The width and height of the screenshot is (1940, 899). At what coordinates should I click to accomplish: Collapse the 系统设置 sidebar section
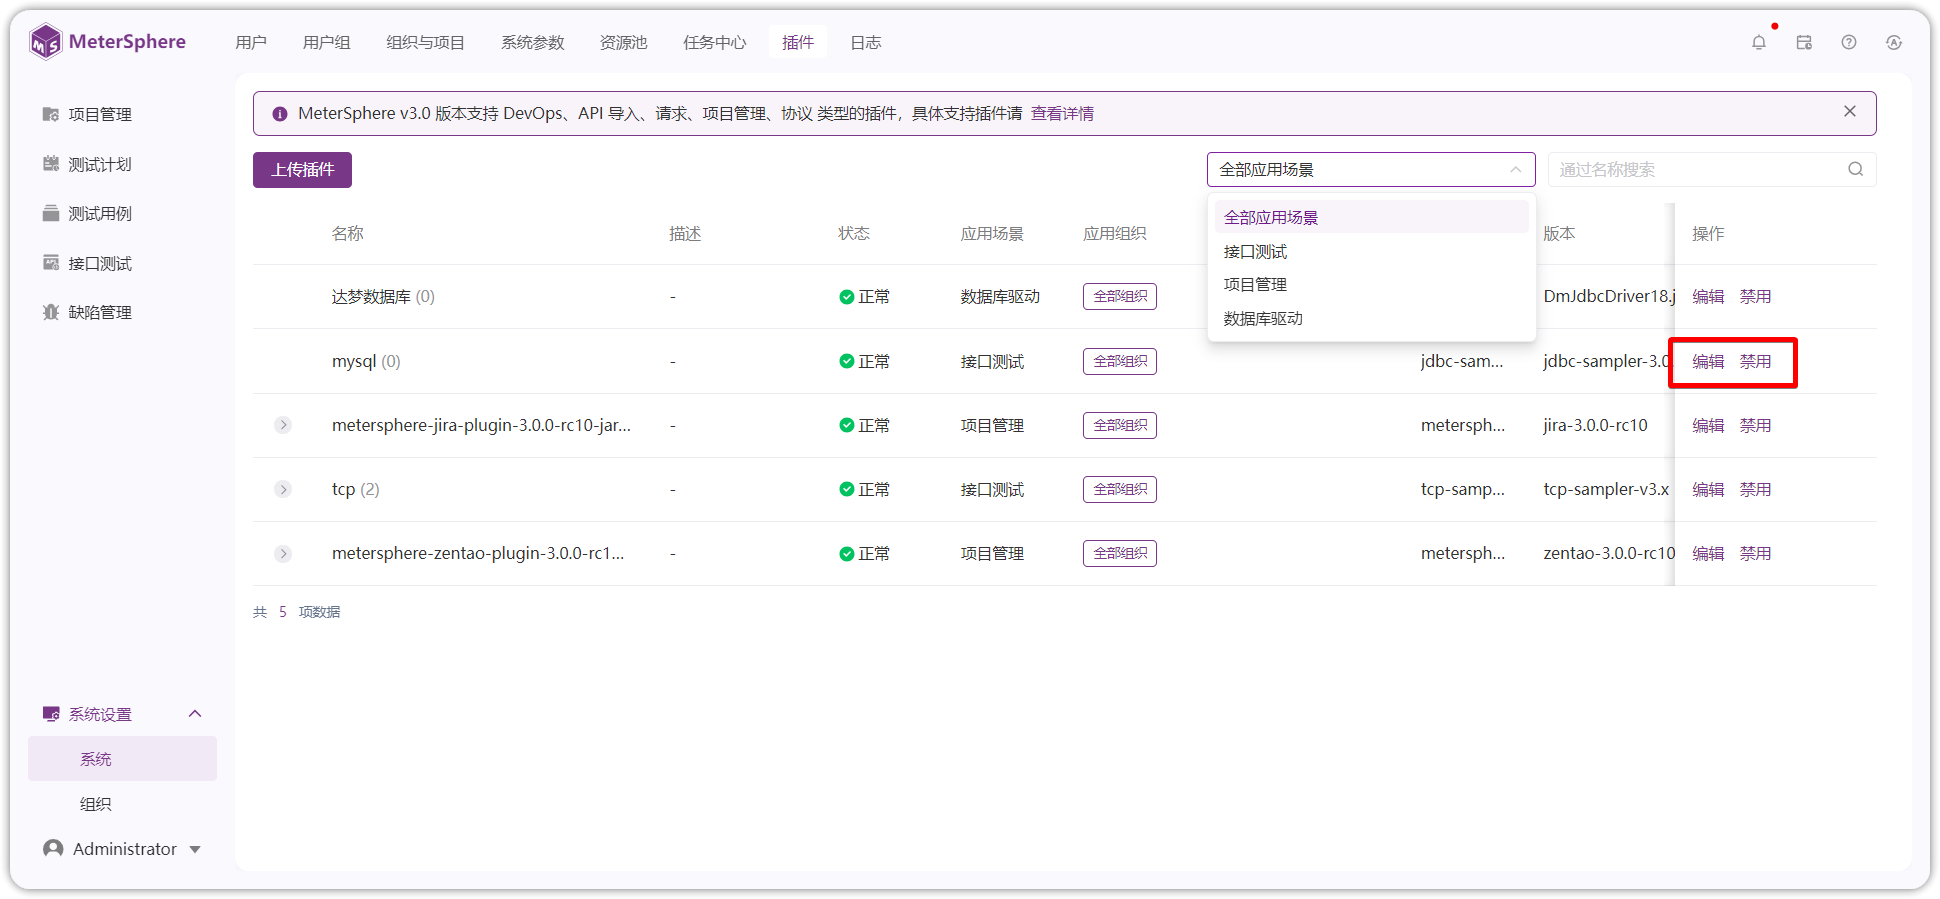[x=195, y=714]
